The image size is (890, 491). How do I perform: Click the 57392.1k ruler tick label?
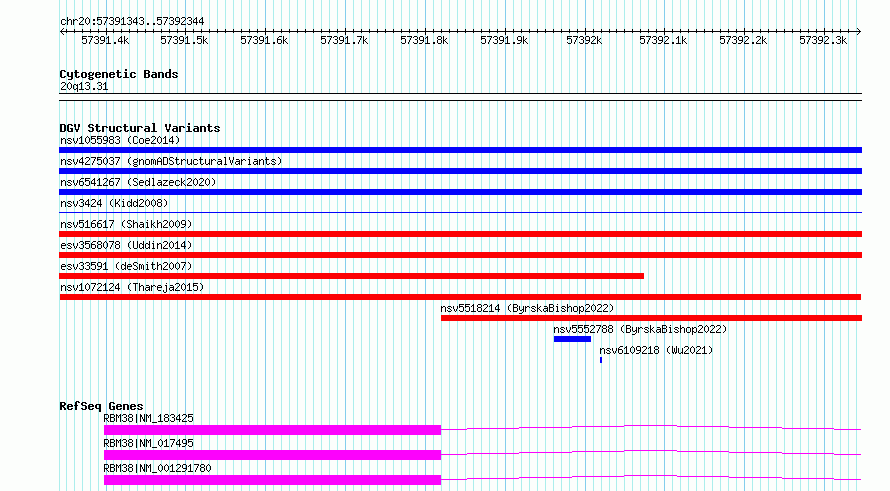click(663, 40)
